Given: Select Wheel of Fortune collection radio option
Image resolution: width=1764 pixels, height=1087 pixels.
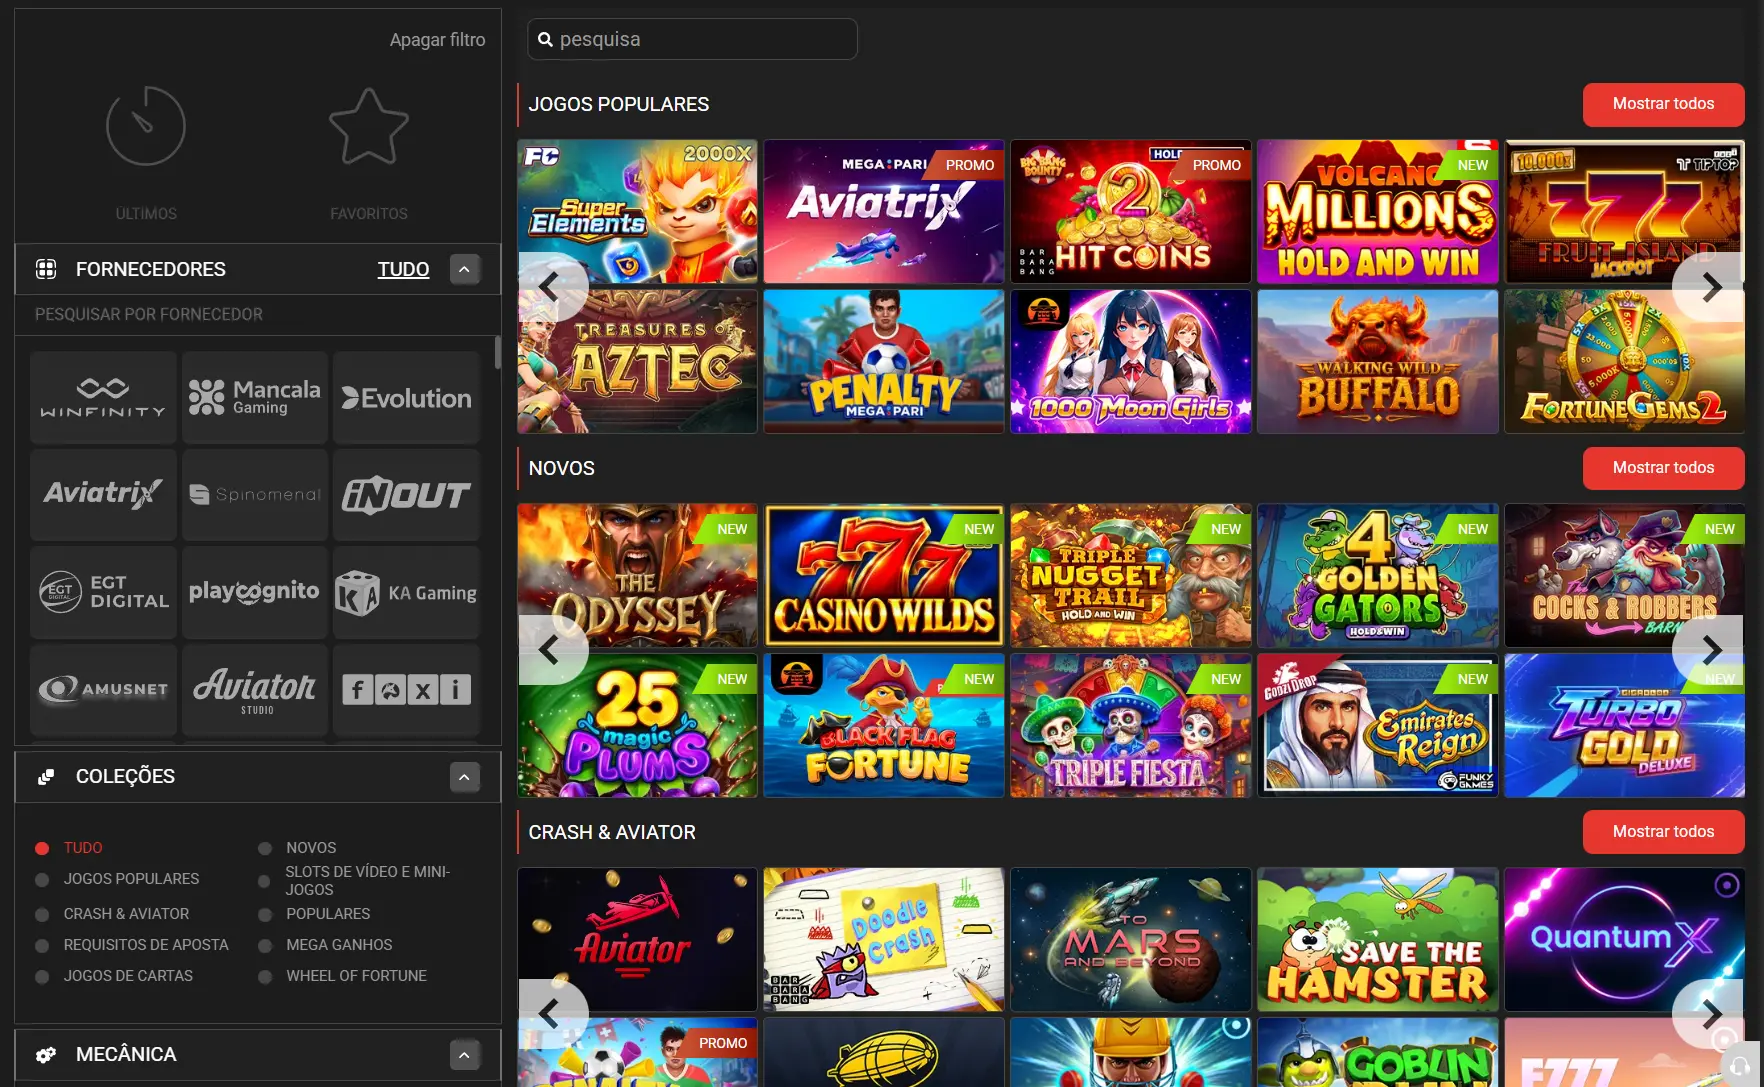Looking at the screenshot, I should click(265, 977).
